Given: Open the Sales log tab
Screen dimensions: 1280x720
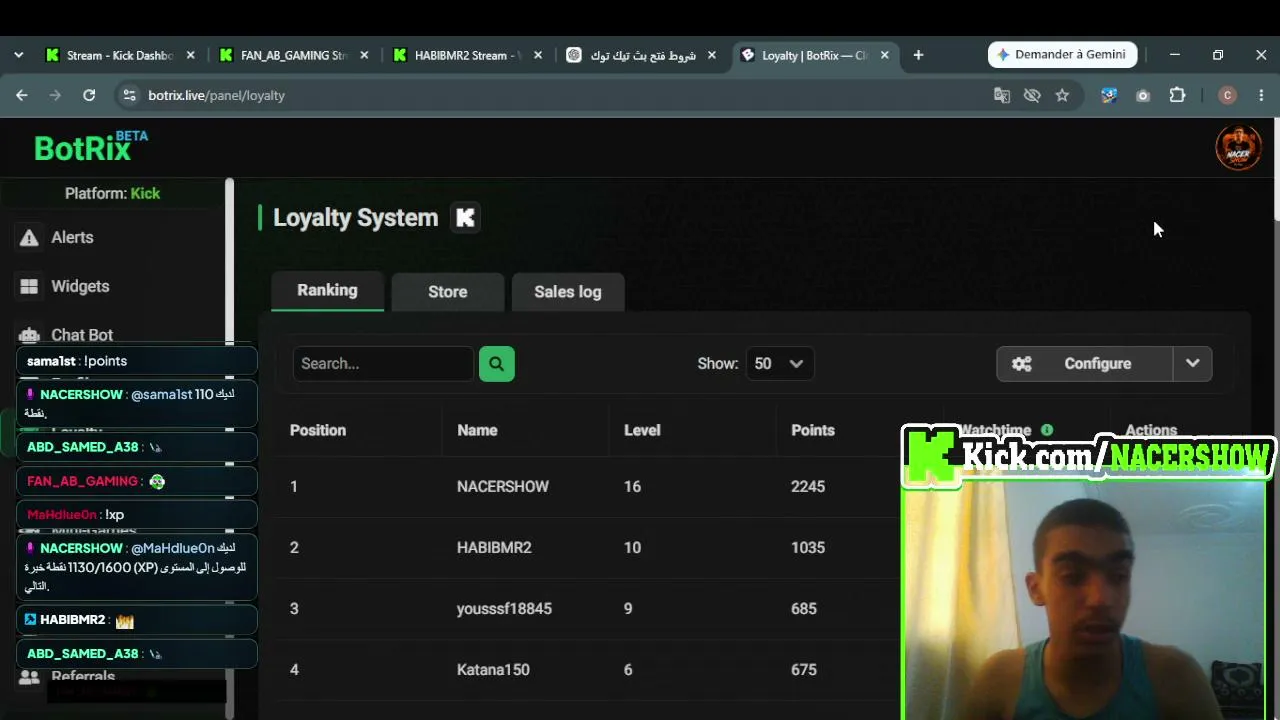Looking at the screenshot, I should tap(568, 291).
